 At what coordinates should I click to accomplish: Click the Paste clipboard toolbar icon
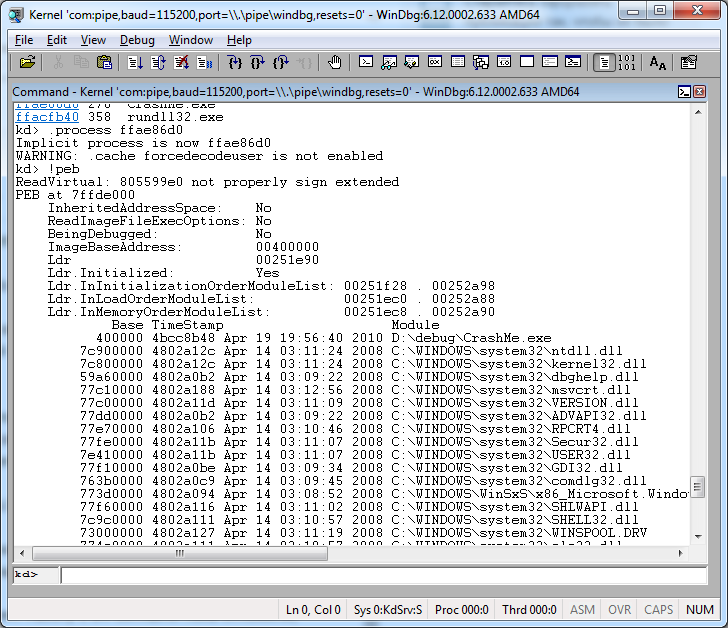(x=104, y=62)
